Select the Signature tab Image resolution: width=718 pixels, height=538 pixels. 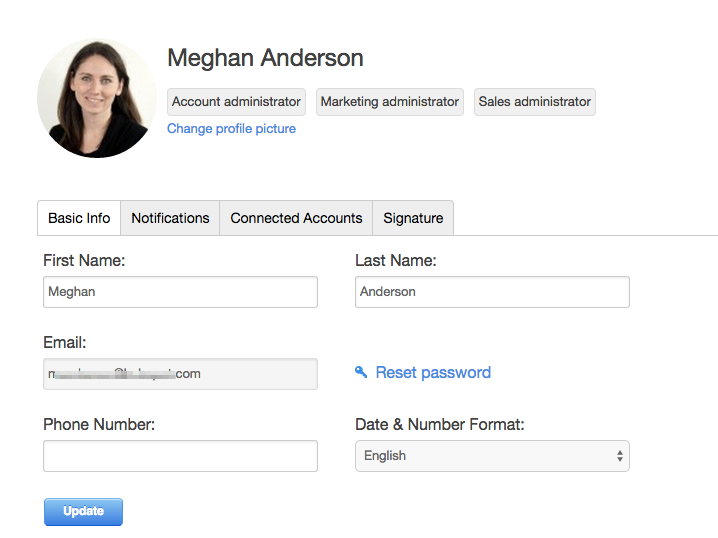pos(413,218)
